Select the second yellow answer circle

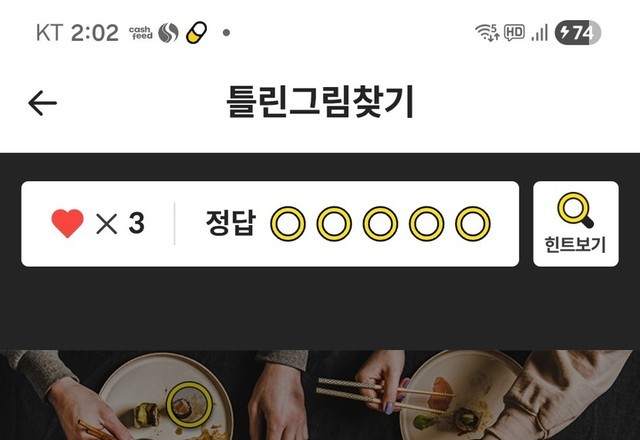tap(334, 224)
